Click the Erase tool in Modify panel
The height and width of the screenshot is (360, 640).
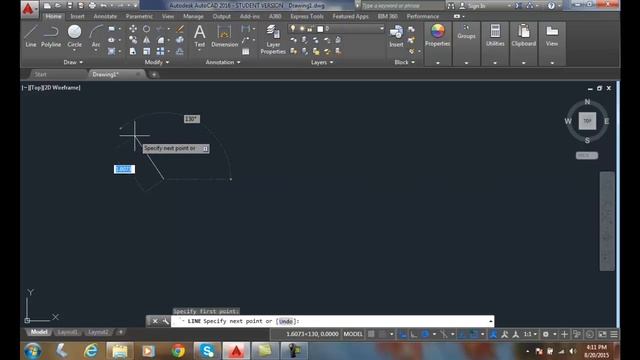(x=180, y=29)
